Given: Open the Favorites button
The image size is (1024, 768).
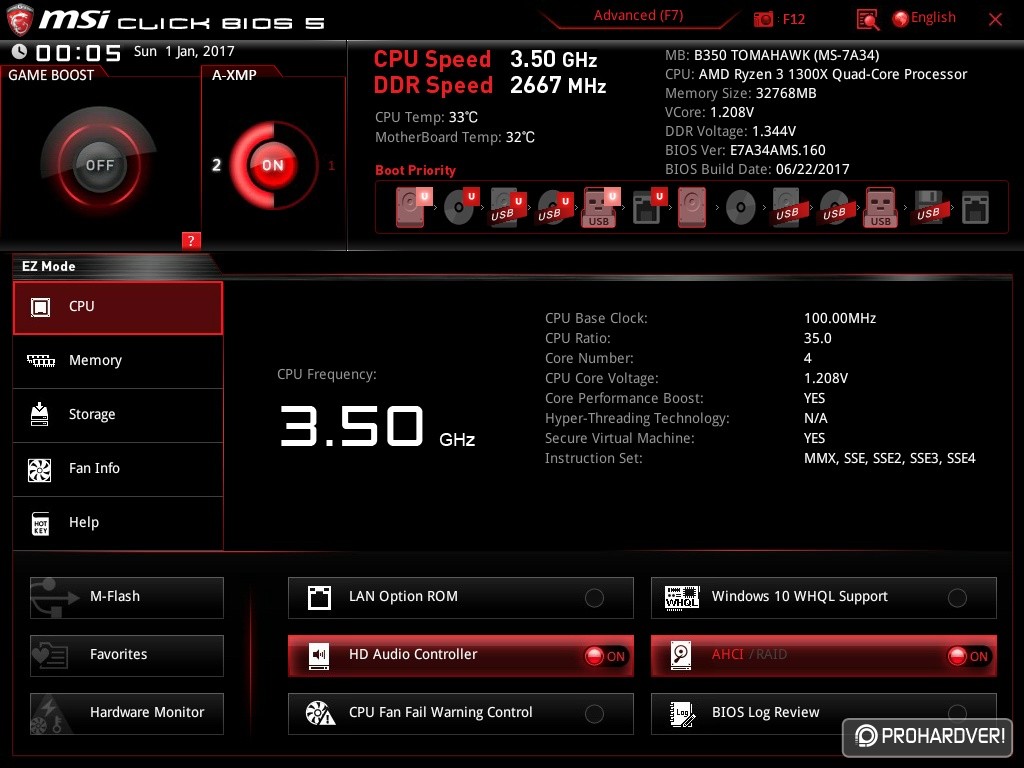Looking at the screenshot, I should (x=127, y=656).
